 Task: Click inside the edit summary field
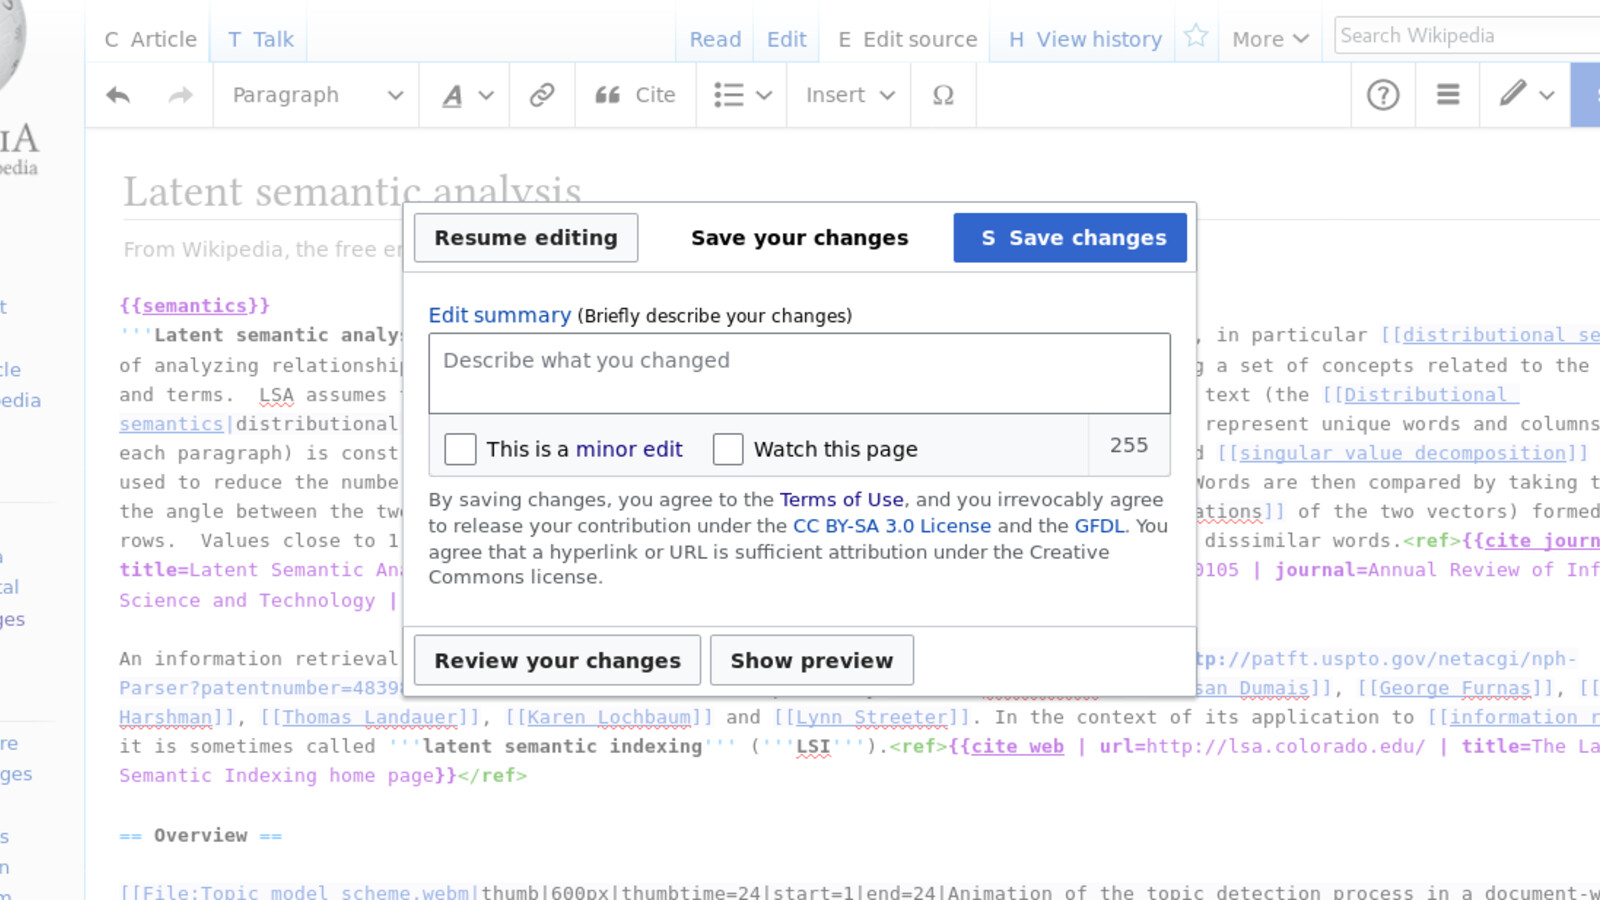799,373
